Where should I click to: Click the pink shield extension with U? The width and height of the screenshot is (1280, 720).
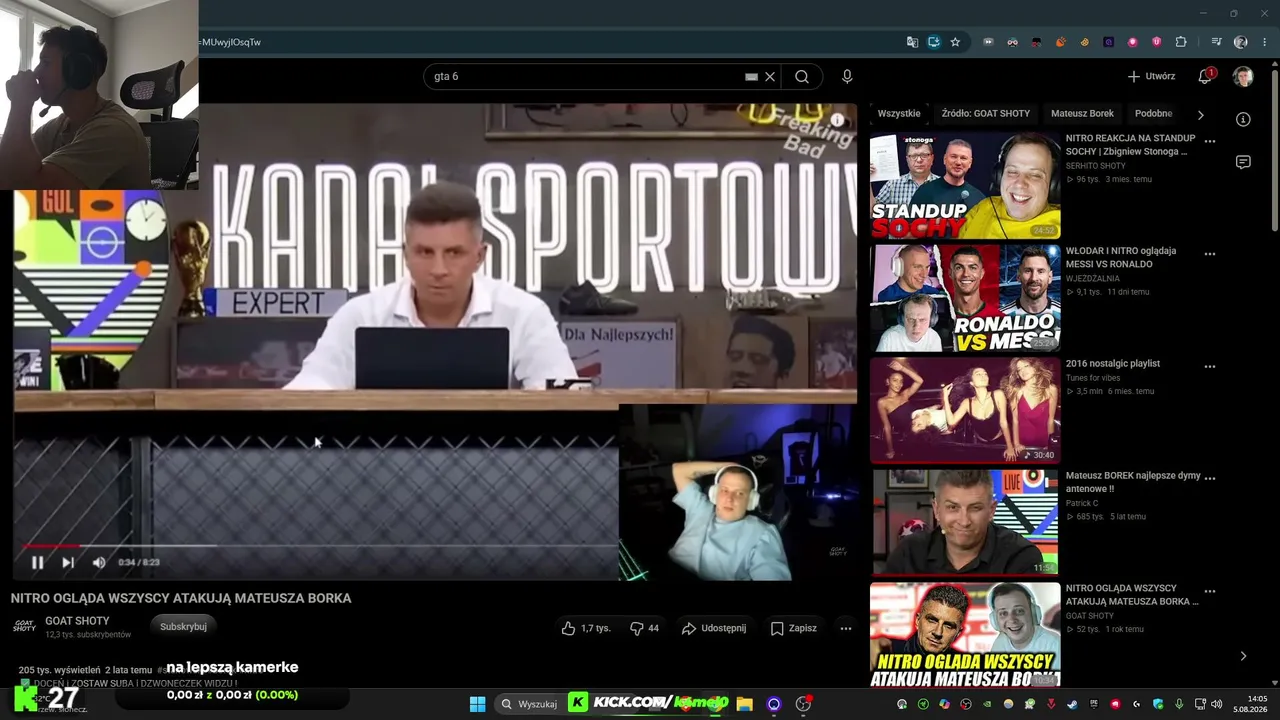[1157, 42]
